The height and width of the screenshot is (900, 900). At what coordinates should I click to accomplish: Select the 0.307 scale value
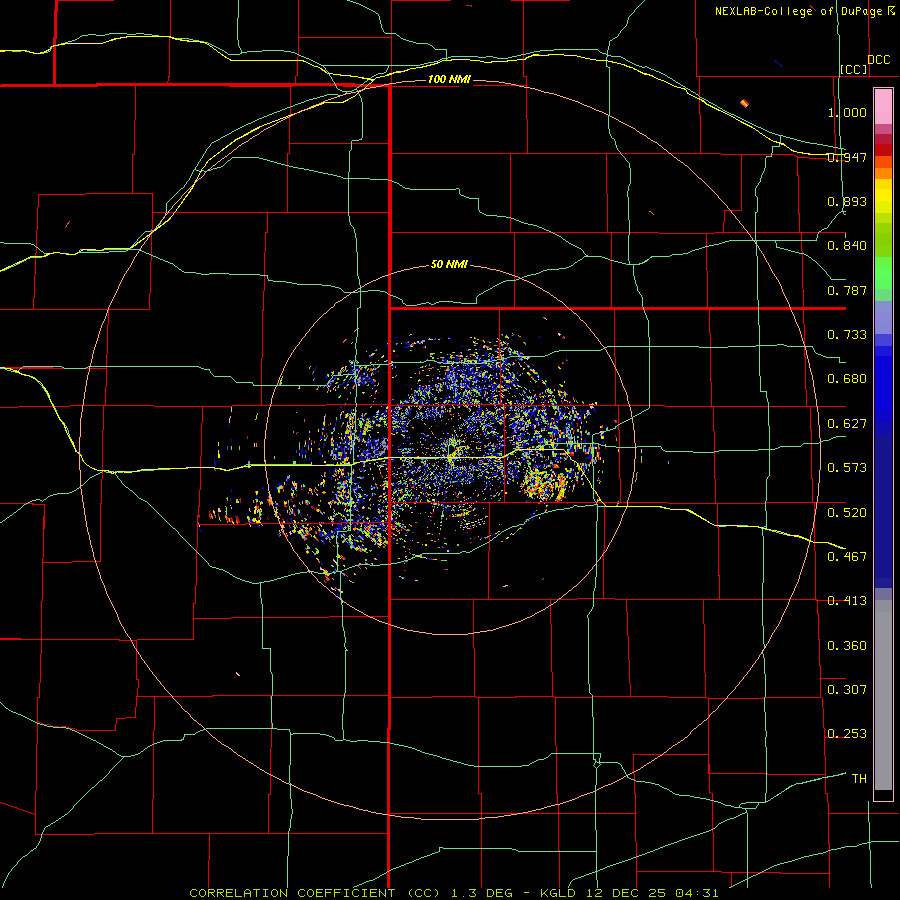click(x=847, y=689)
